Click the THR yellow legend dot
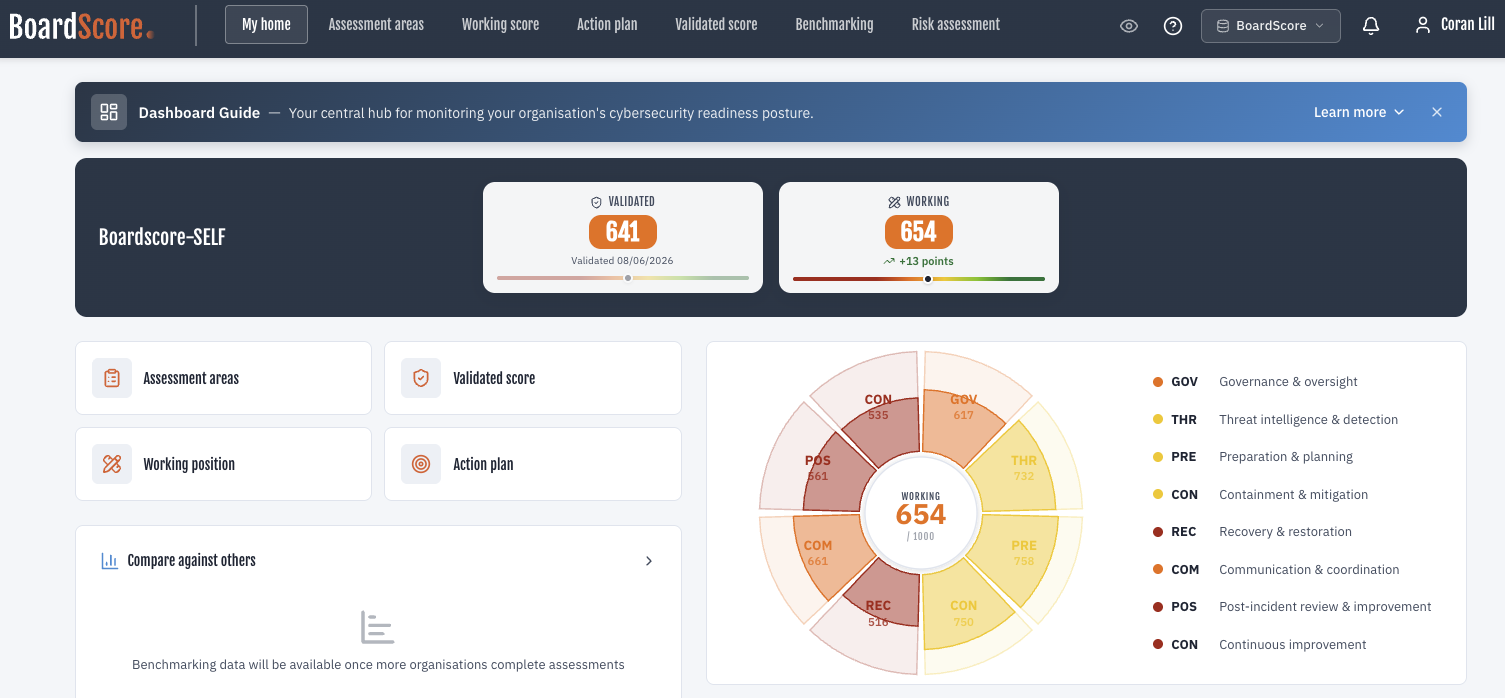The image size is (1505, 698). coord(1158,420)
